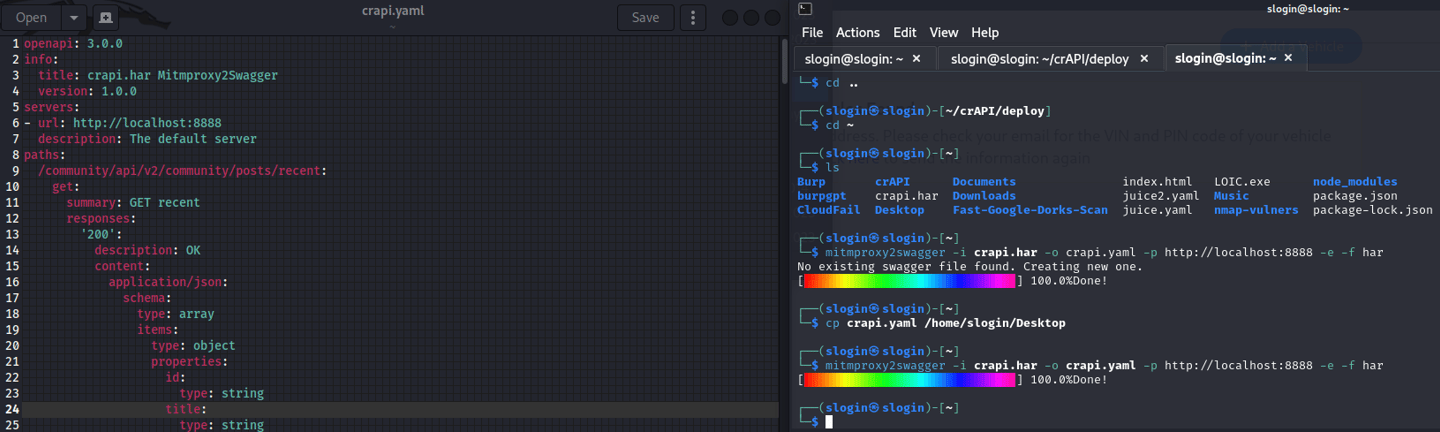Switch to the ~/crAPI/deploy terminal tab
The width and height of the screenshot is (1440, 432).
click(1039, 59)
